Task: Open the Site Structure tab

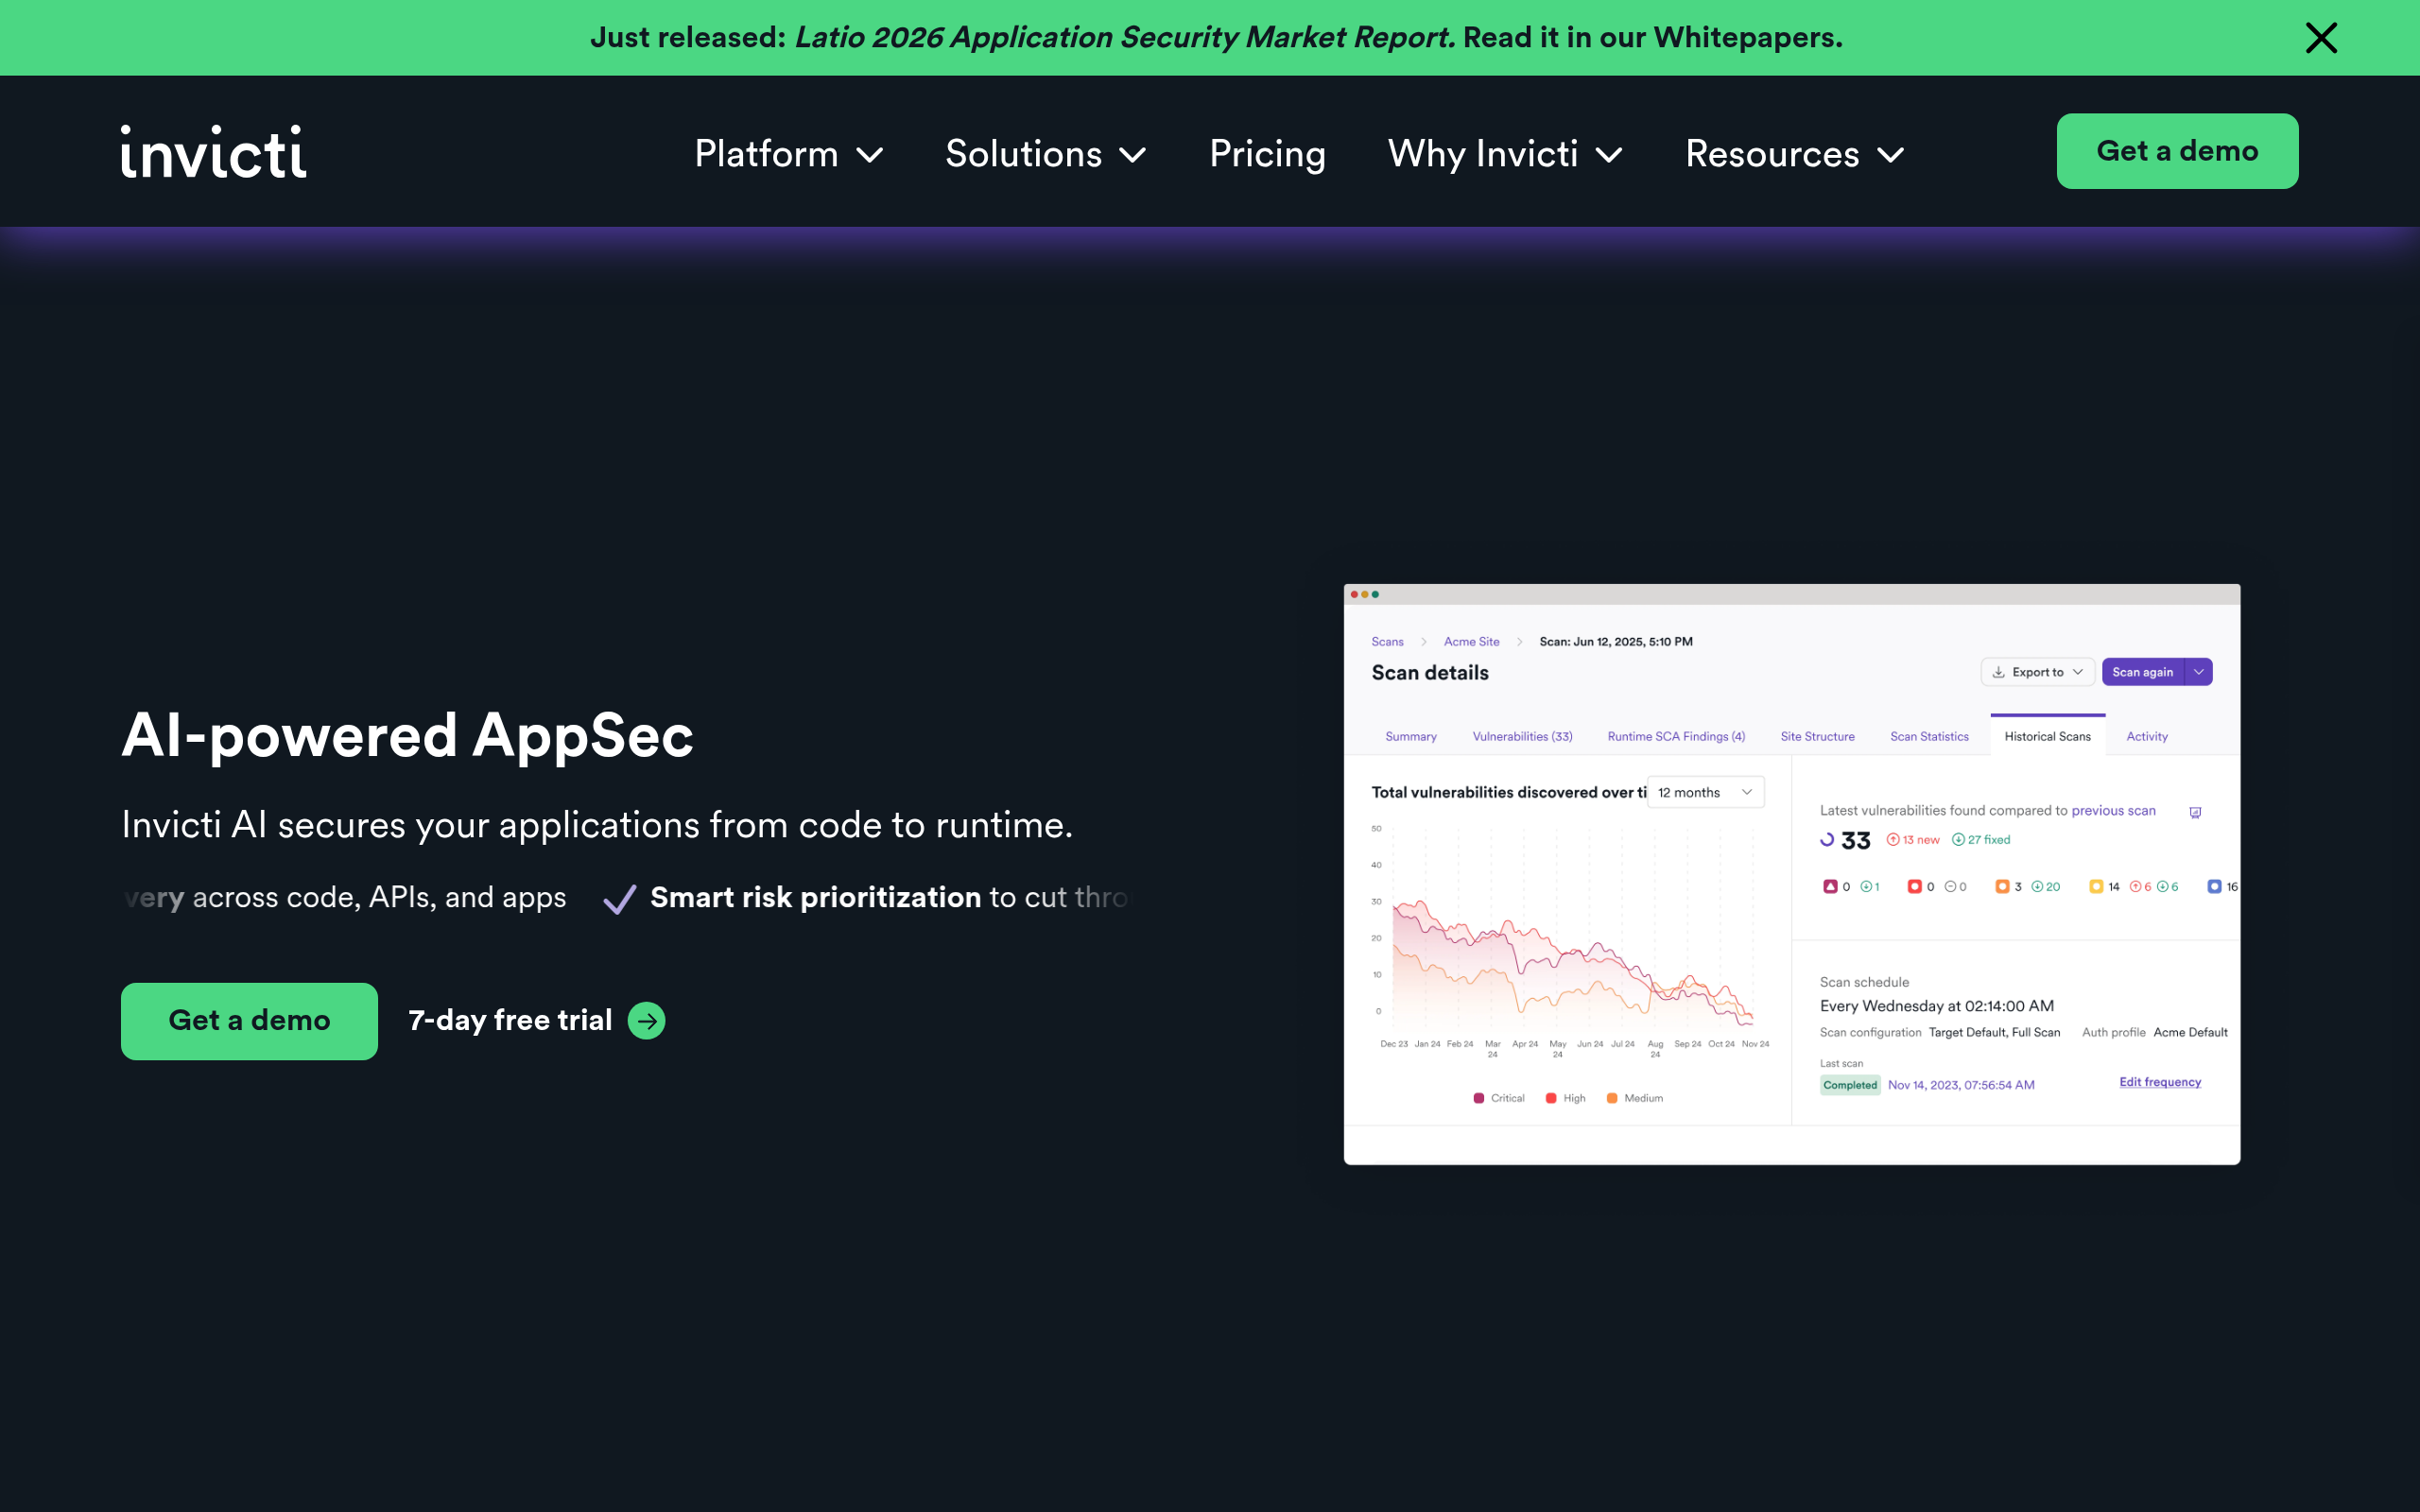Action: [1817, 736]
